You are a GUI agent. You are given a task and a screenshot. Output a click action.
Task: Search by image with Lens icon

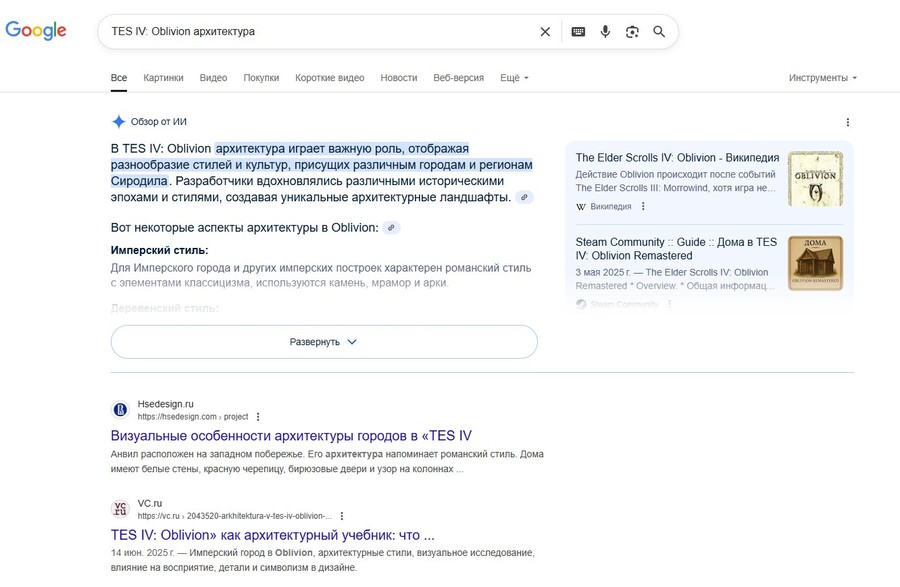coord(632,32)
